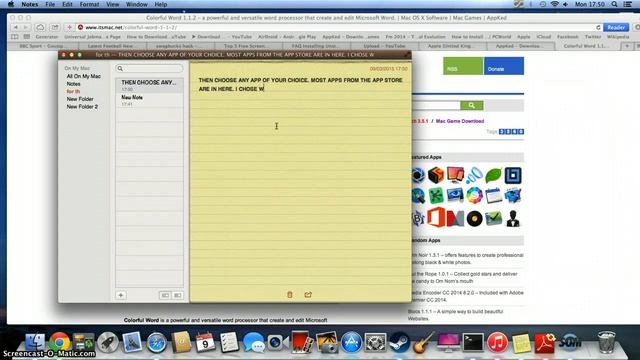Open the Format menu

pos(89,4)
